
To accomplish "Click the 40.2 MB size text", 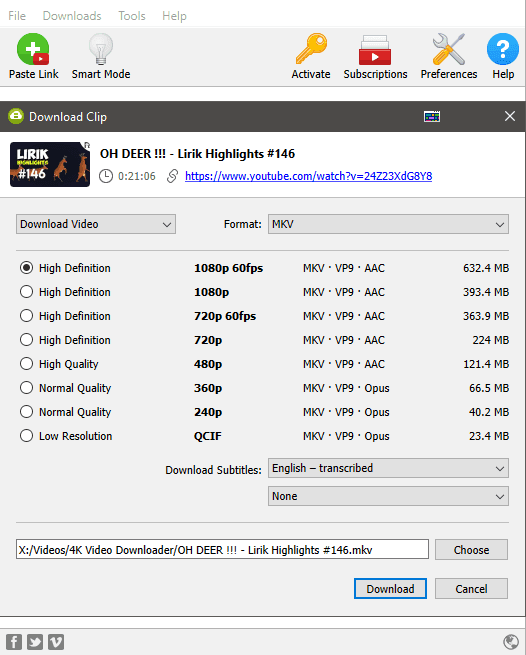I will 489,412.
